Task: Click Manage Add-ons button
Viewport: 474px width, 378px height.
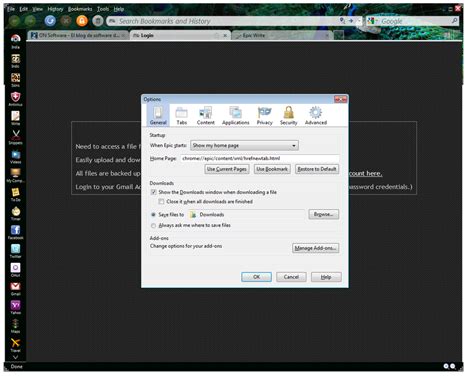Action: 316,248
